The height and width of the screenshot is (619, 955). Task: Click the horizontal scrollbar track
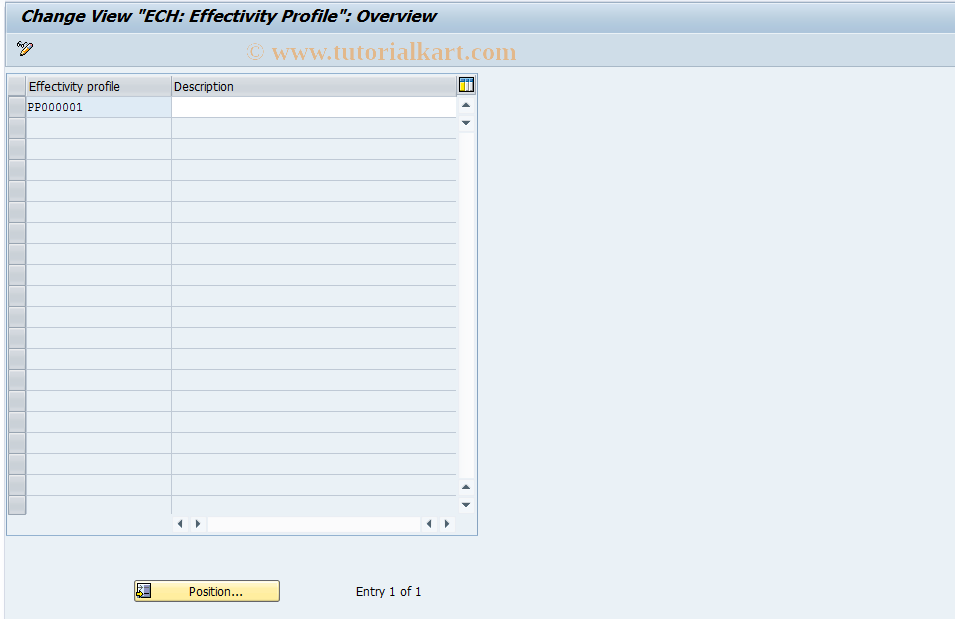[x=314, y=524]
